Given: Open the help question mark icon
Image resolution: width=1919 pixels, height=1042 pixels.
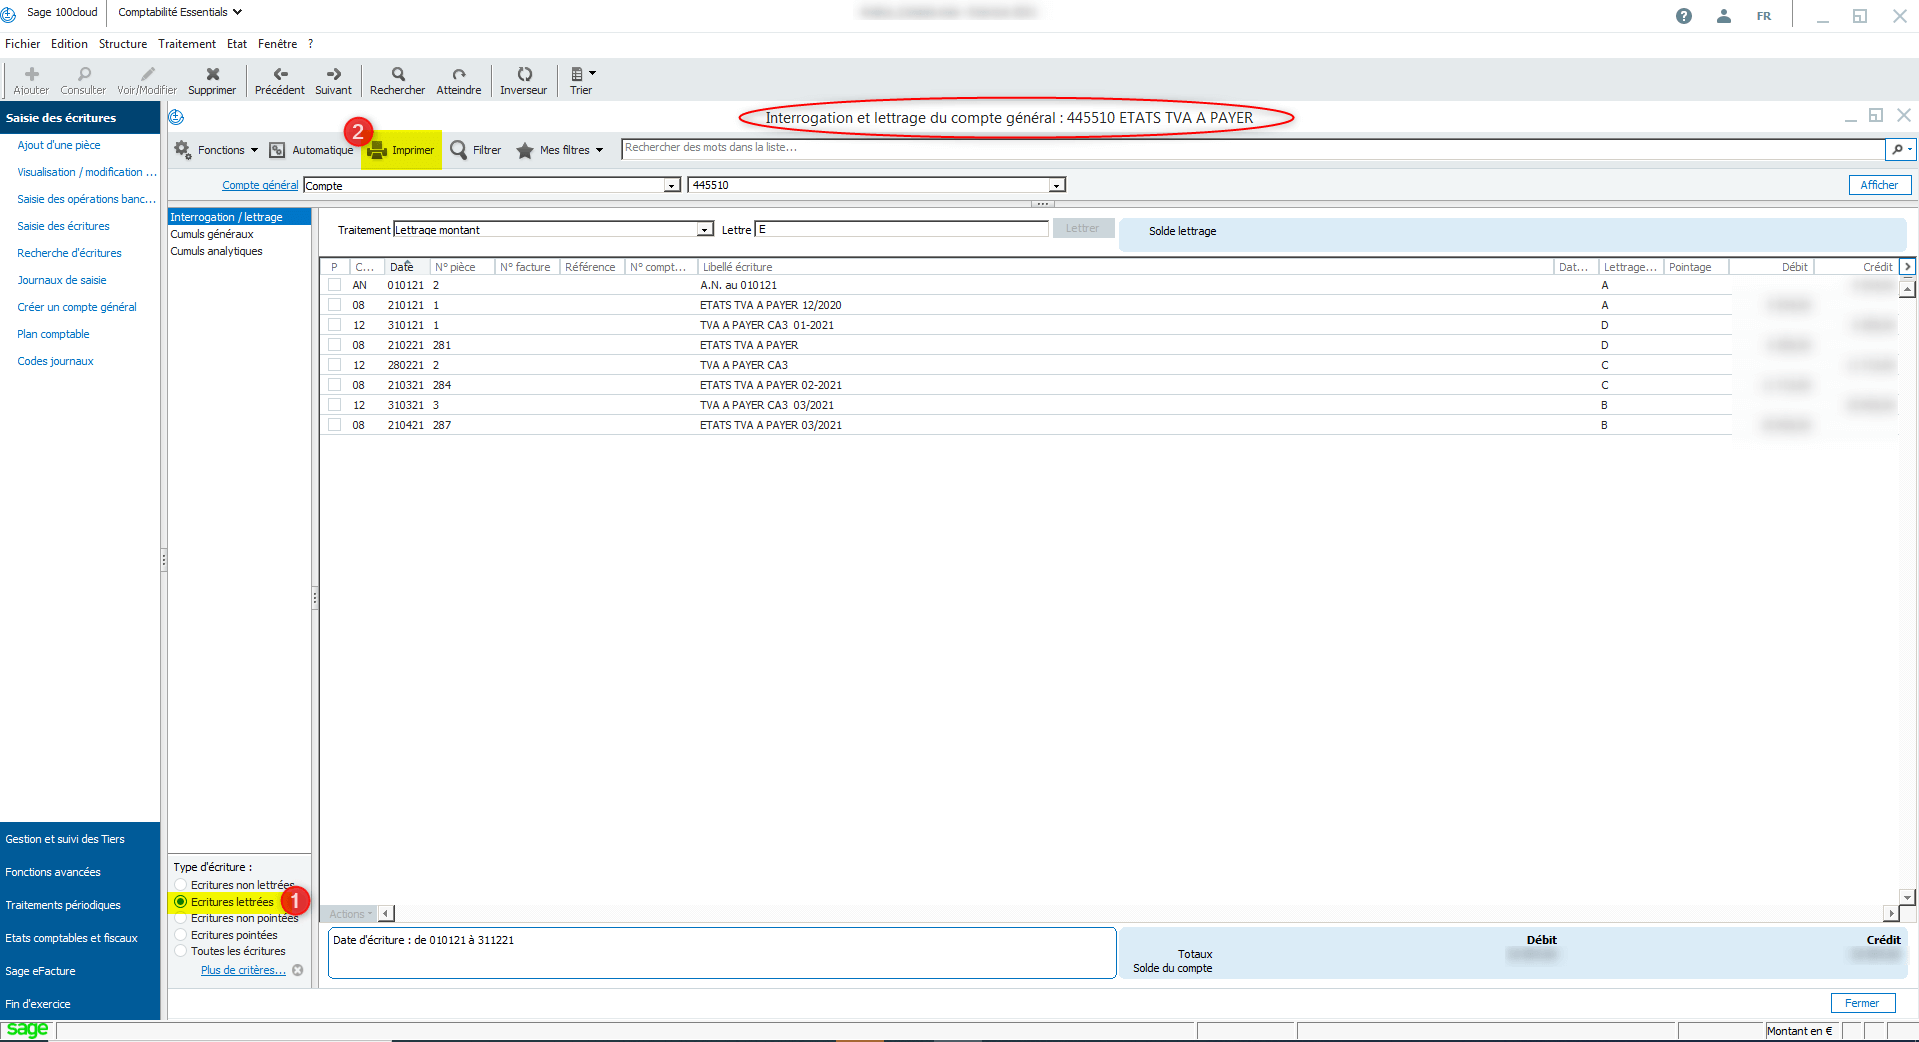Looking at the screenshot, I should tap(1684, 16).
